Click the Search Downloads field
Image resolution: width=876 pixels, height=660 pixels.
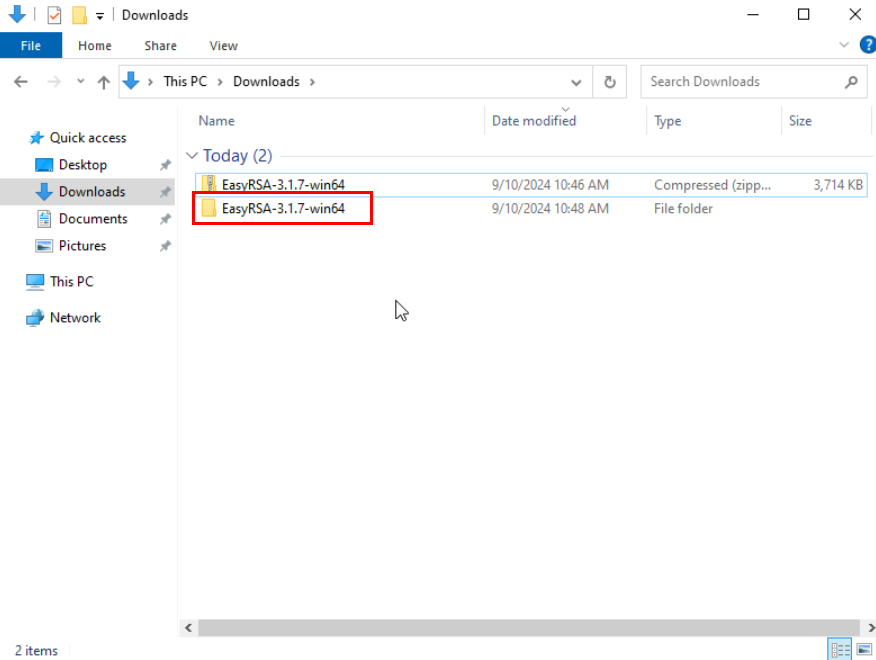(745, 82)
